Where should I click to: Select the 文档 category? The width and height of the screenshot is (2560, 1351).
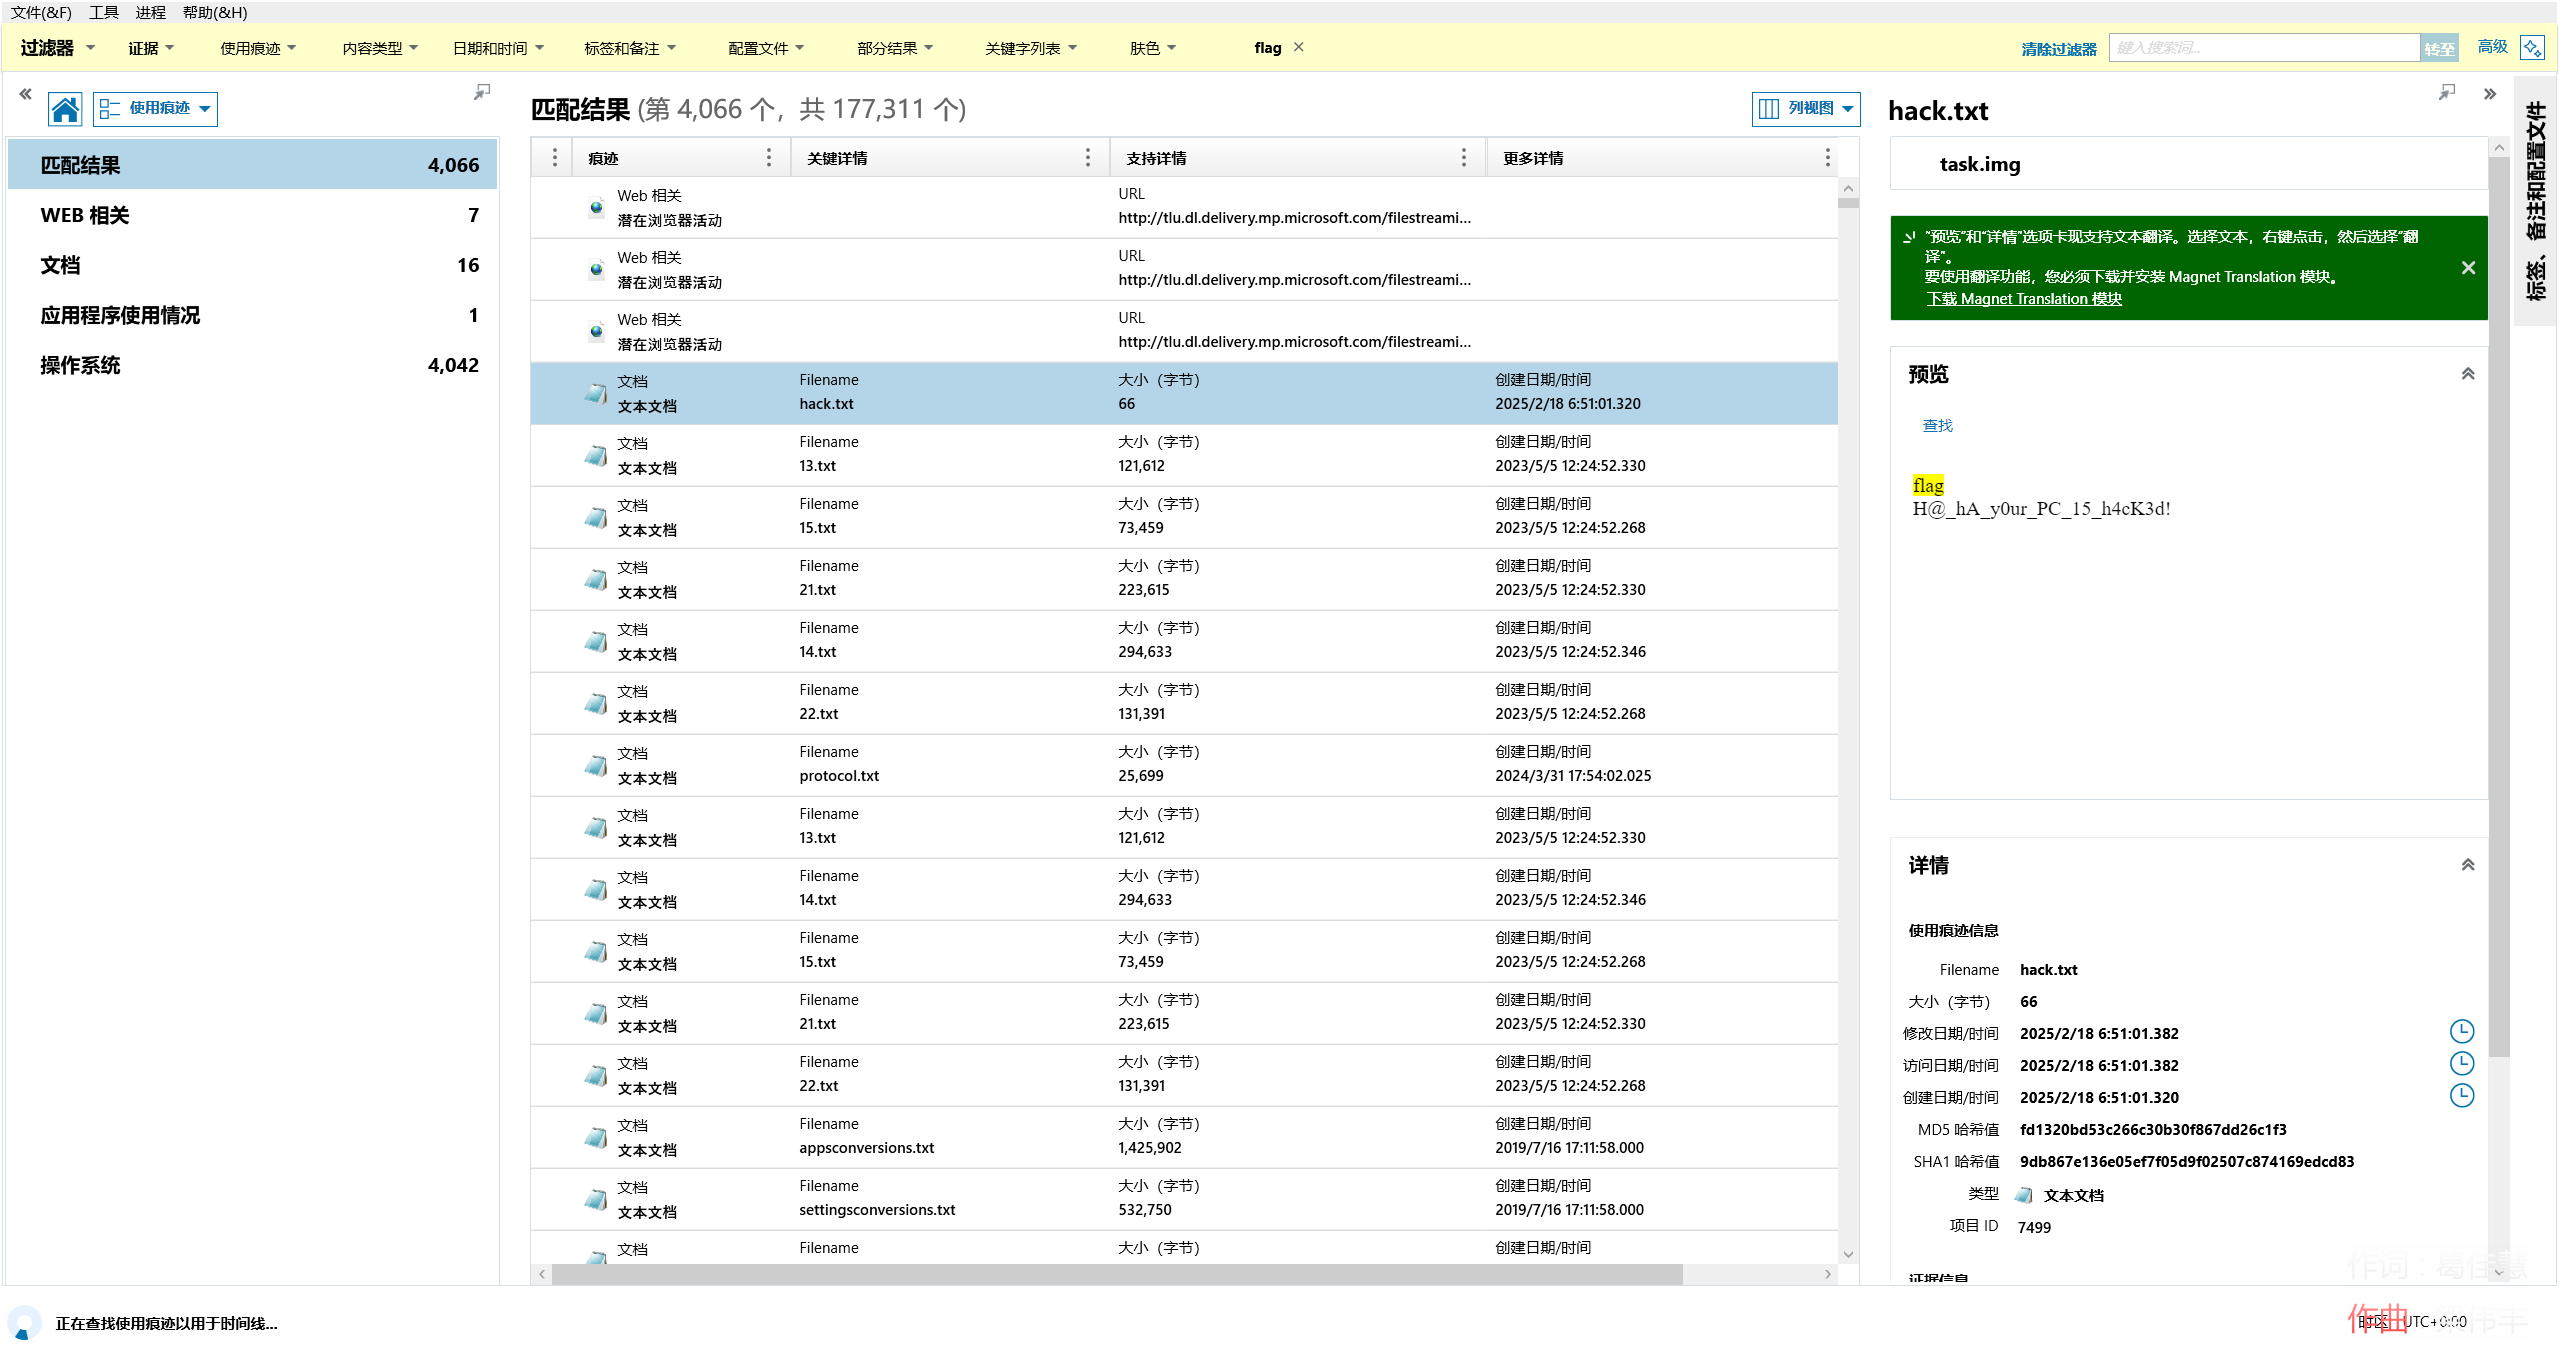pos(253,265)
